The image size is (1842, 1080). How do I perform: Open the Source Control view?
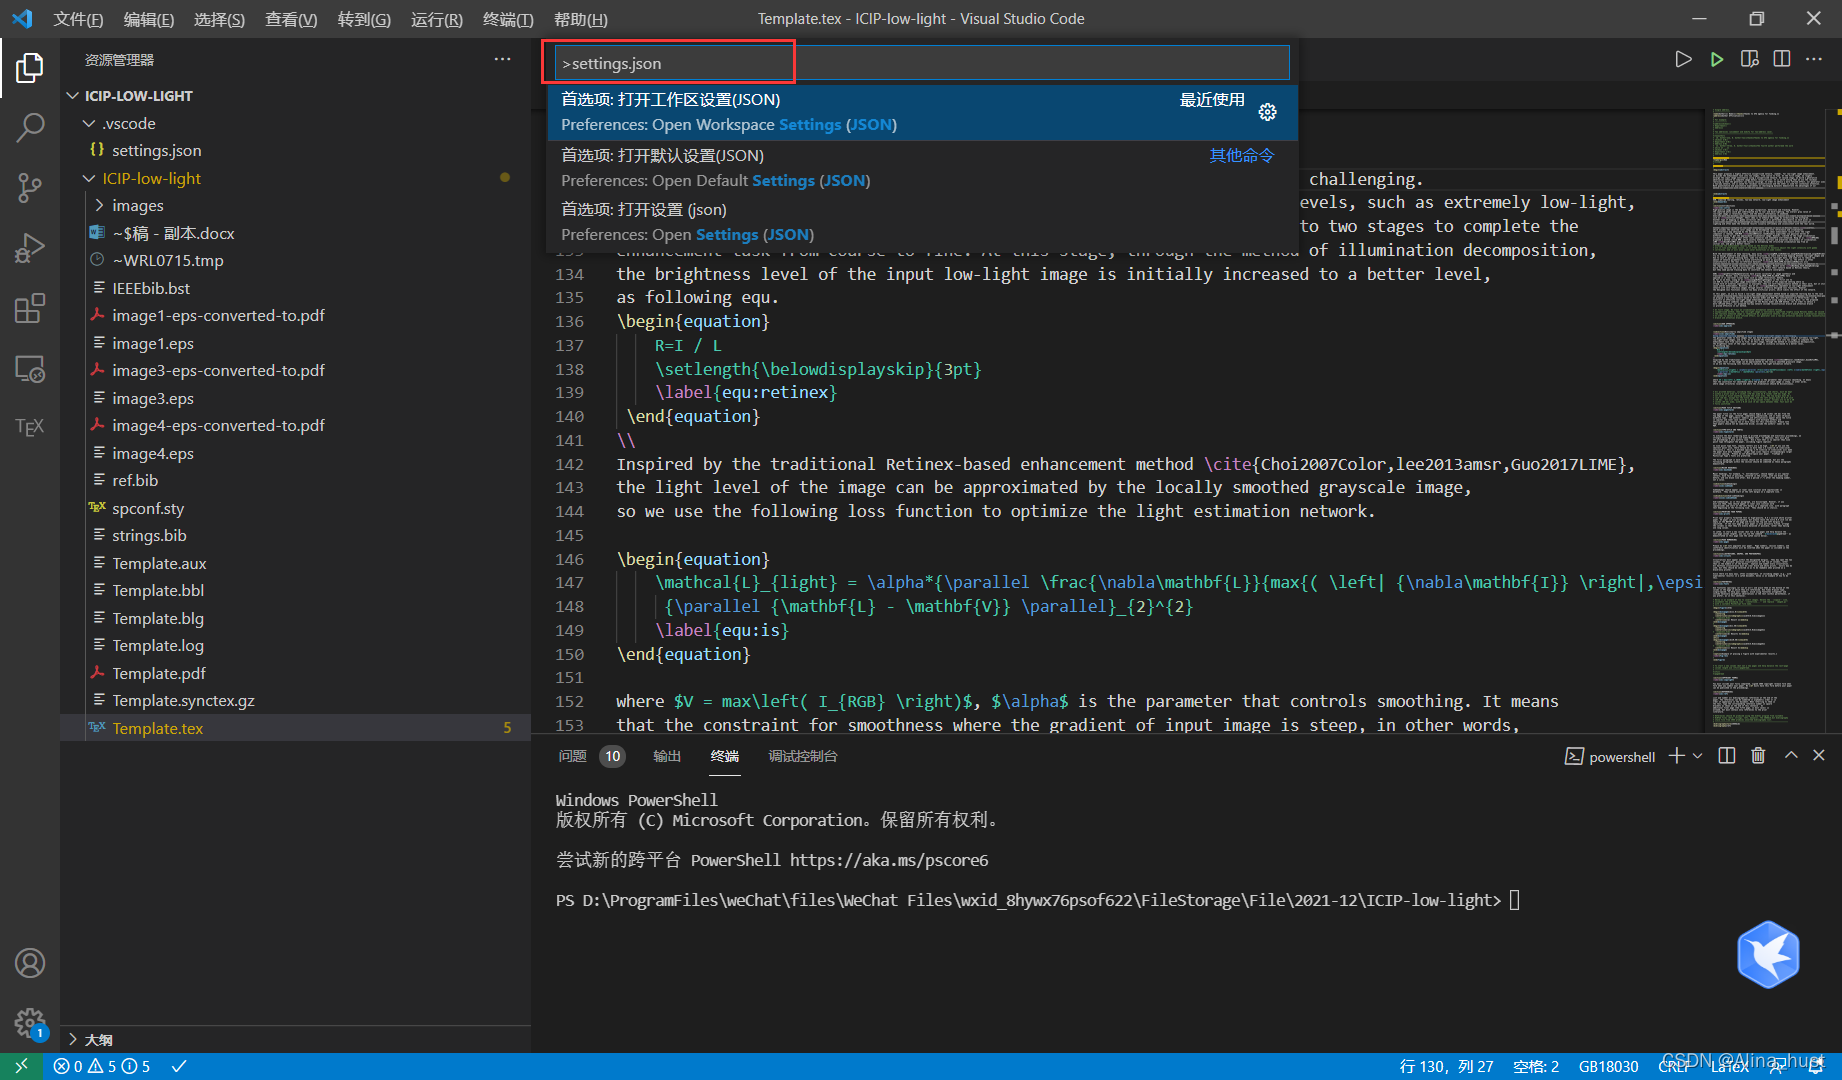[30, 187]
